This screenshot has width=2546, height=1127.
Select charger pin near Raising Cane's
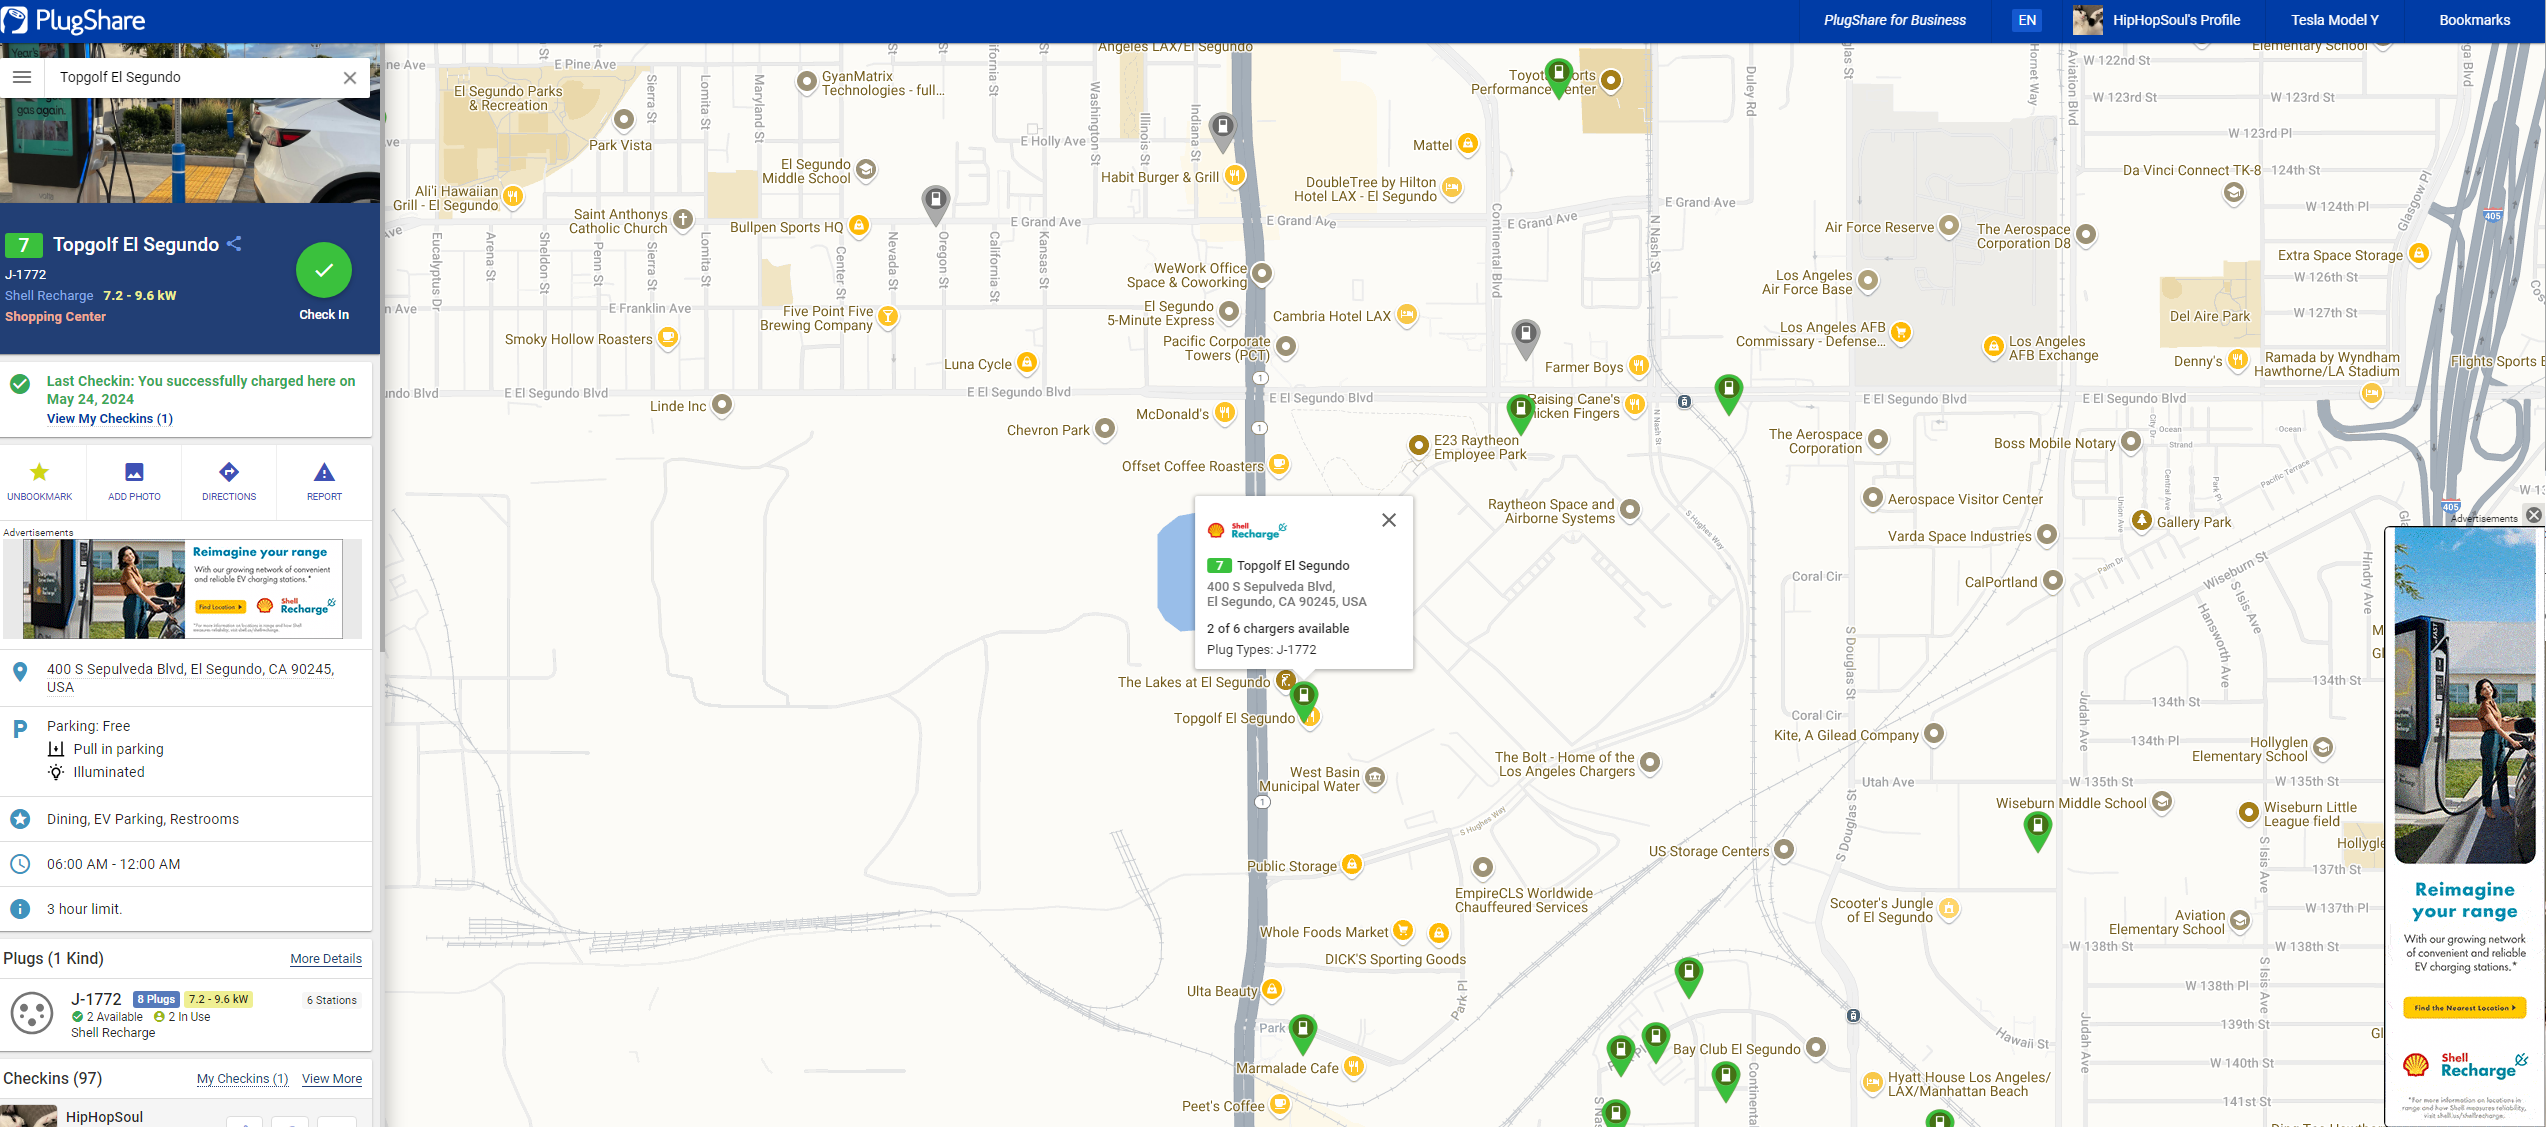tap(1520, 411)
